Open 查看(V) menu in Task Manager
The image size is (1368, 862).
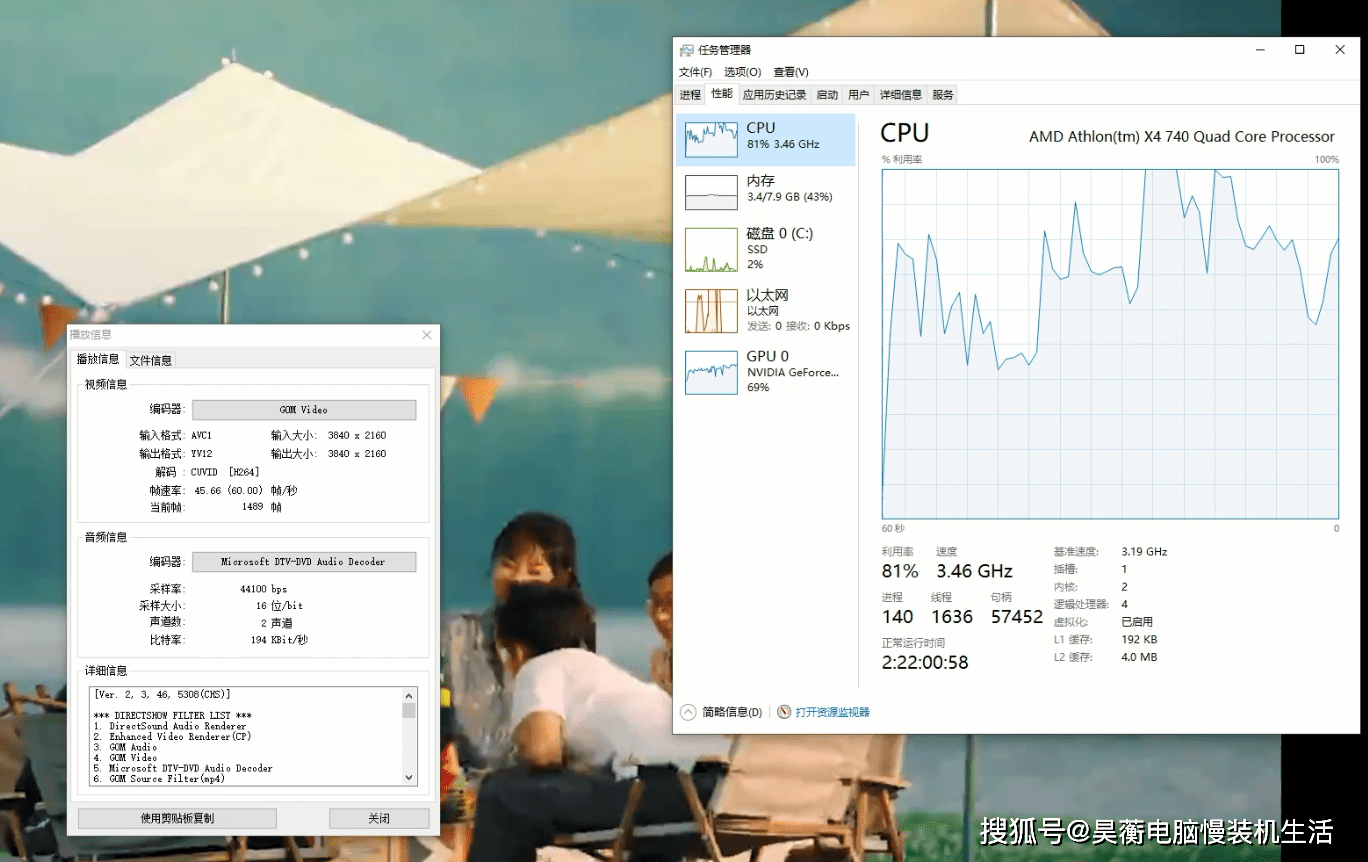[x=791, y=72]
